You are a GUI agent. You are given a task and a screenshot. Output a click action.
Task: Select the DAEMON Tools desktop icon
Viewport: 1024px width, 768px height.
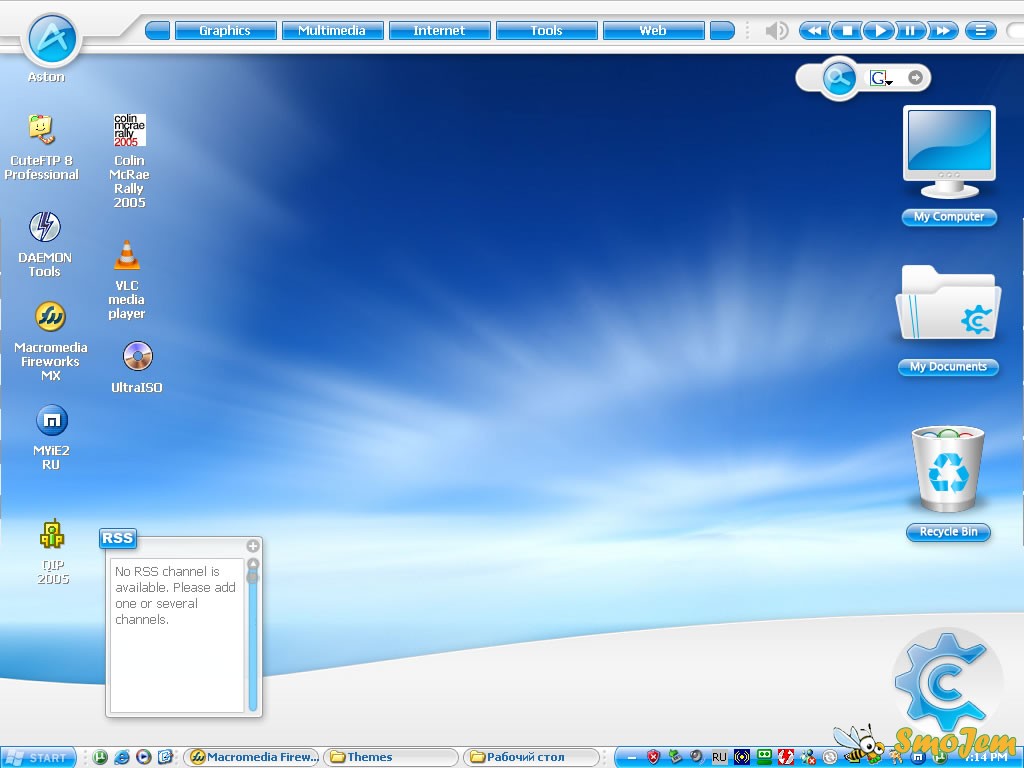(44, 227)
